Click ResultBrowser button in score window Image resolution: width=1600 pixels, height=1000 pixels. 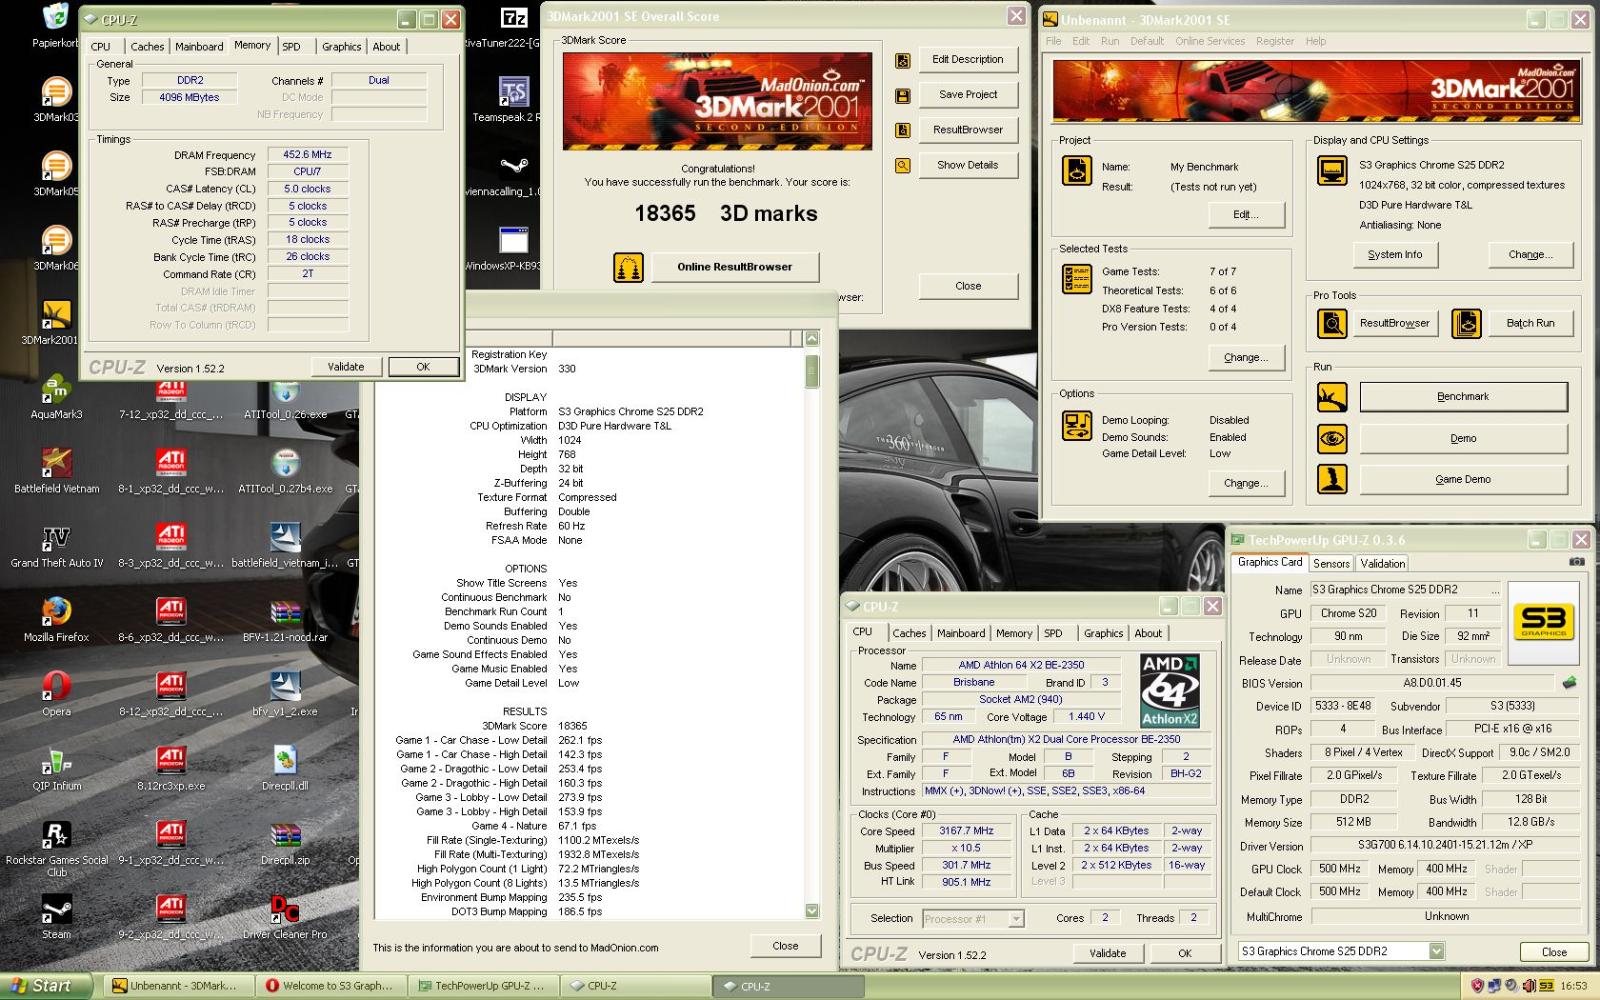pos(968,130)
